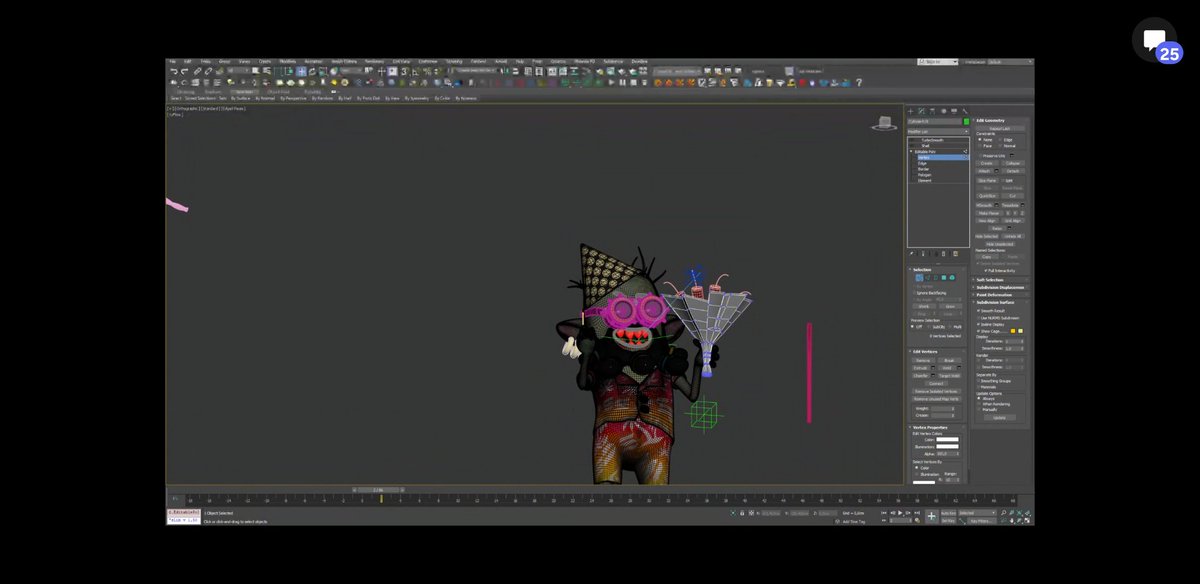Select the Edge constraint radio button

point(1000,139)
